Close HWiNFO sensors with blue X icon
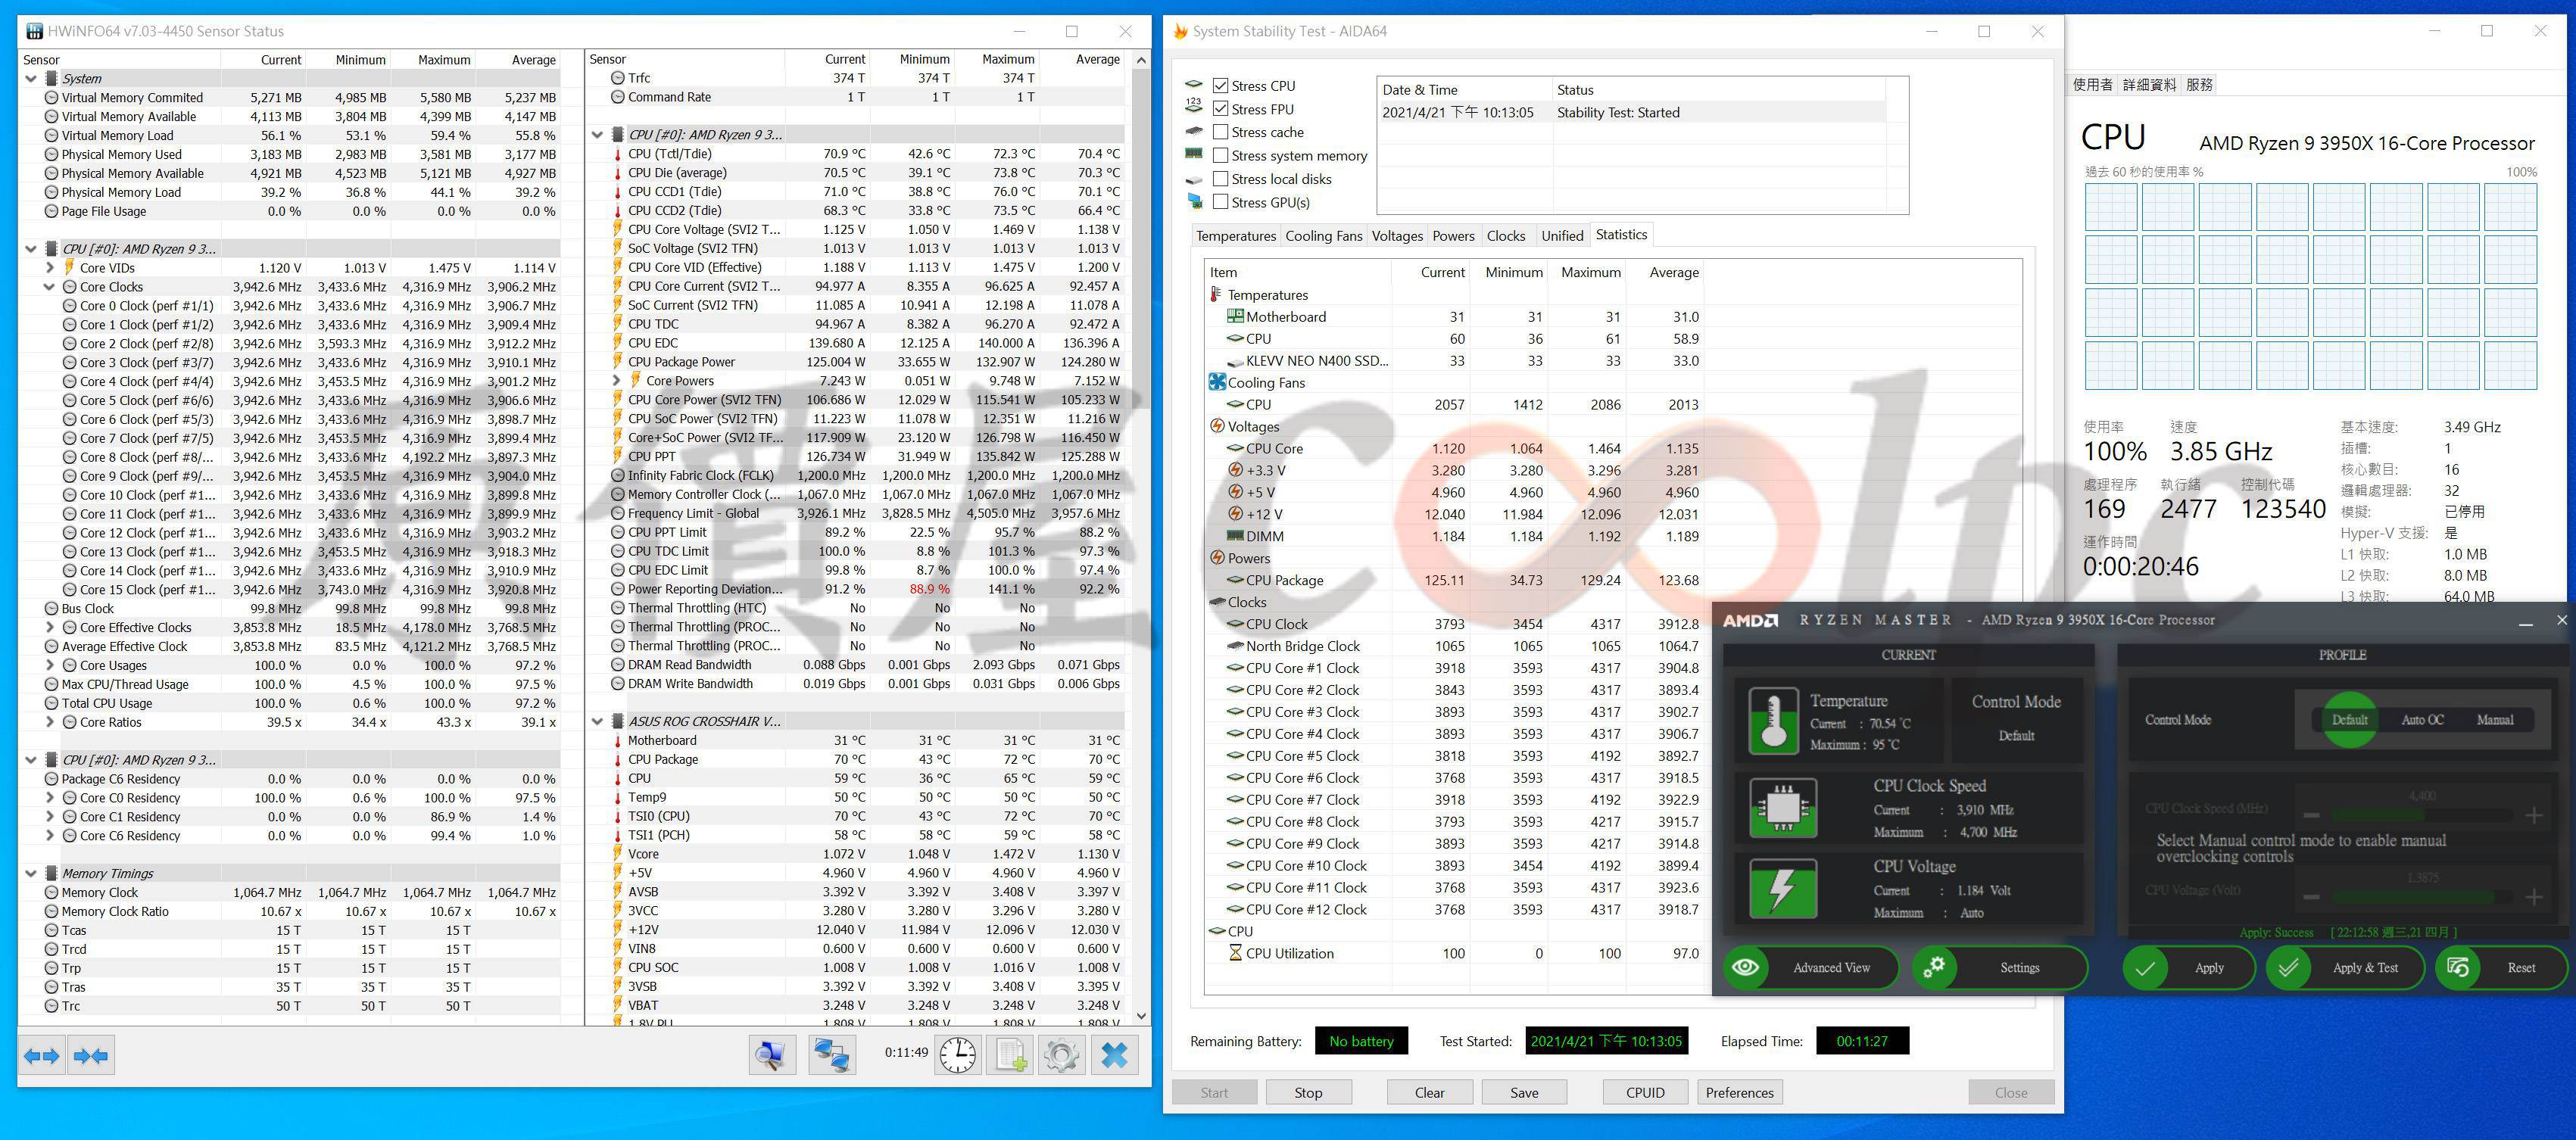This screenshot has height=1140, width=2576. tap(1114, 1055)
